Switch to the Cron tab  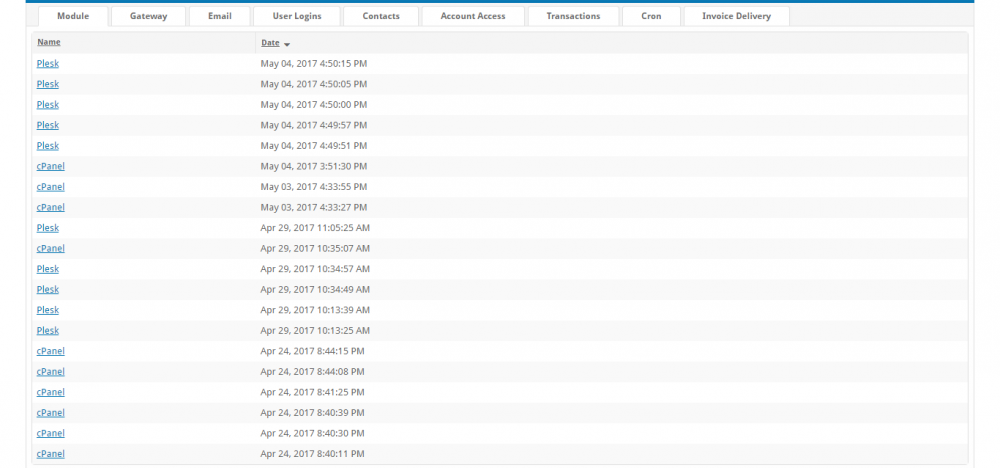click(651, 16)
